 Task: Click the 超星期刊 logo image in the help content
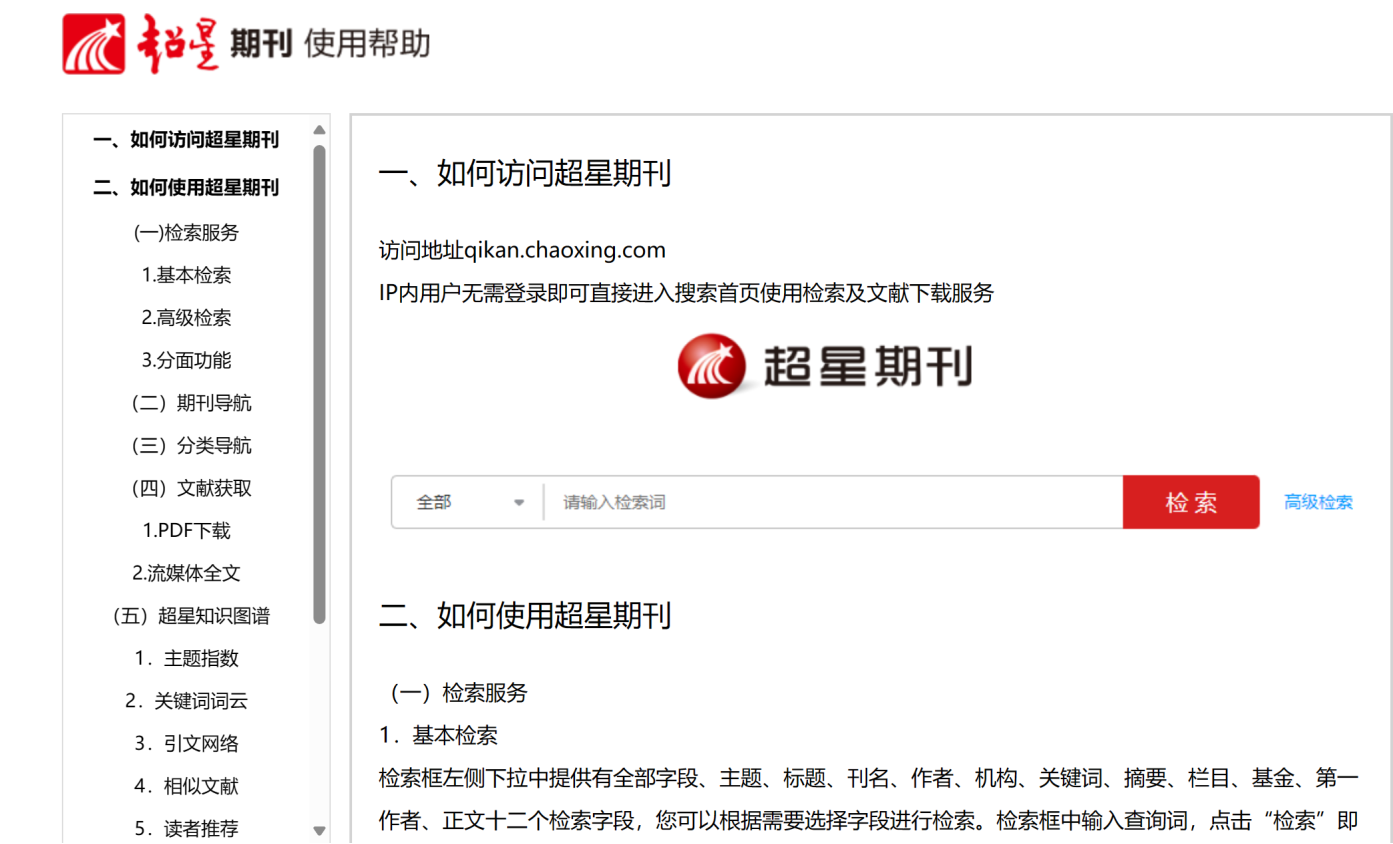coord(825,365)
